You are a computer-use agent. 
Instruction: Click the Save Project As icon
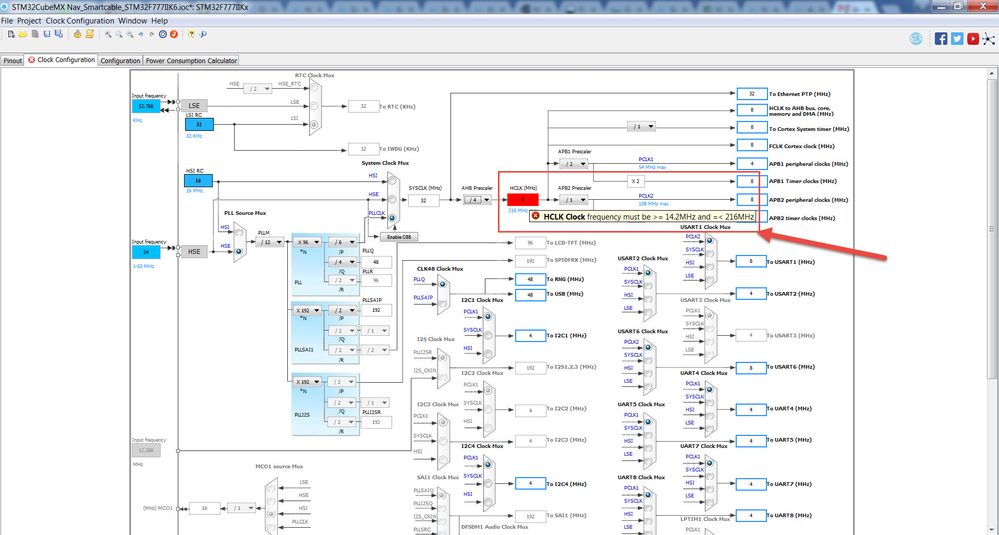point(59,34)
